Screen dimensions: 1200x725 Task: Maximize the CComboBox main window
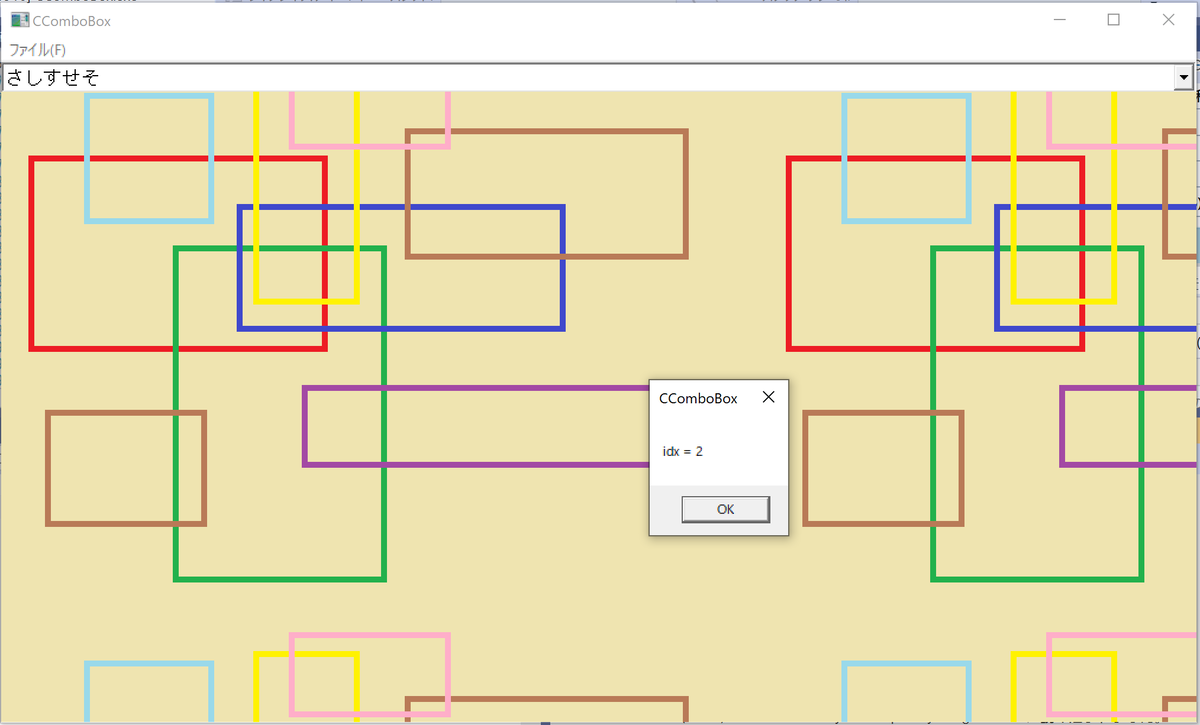pyautogui.click(x=1113, y=19)
